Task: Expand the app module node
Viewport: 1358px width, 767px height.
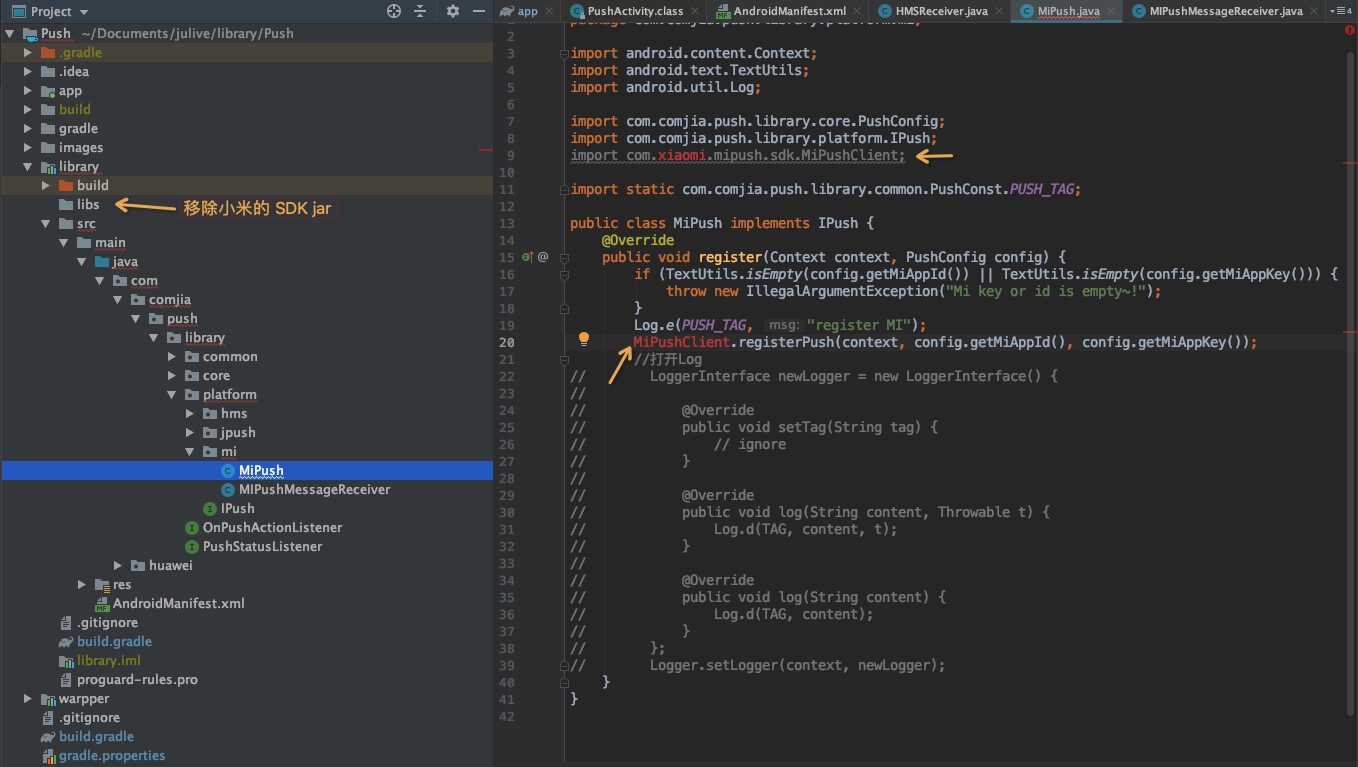Action: (29, 90)
